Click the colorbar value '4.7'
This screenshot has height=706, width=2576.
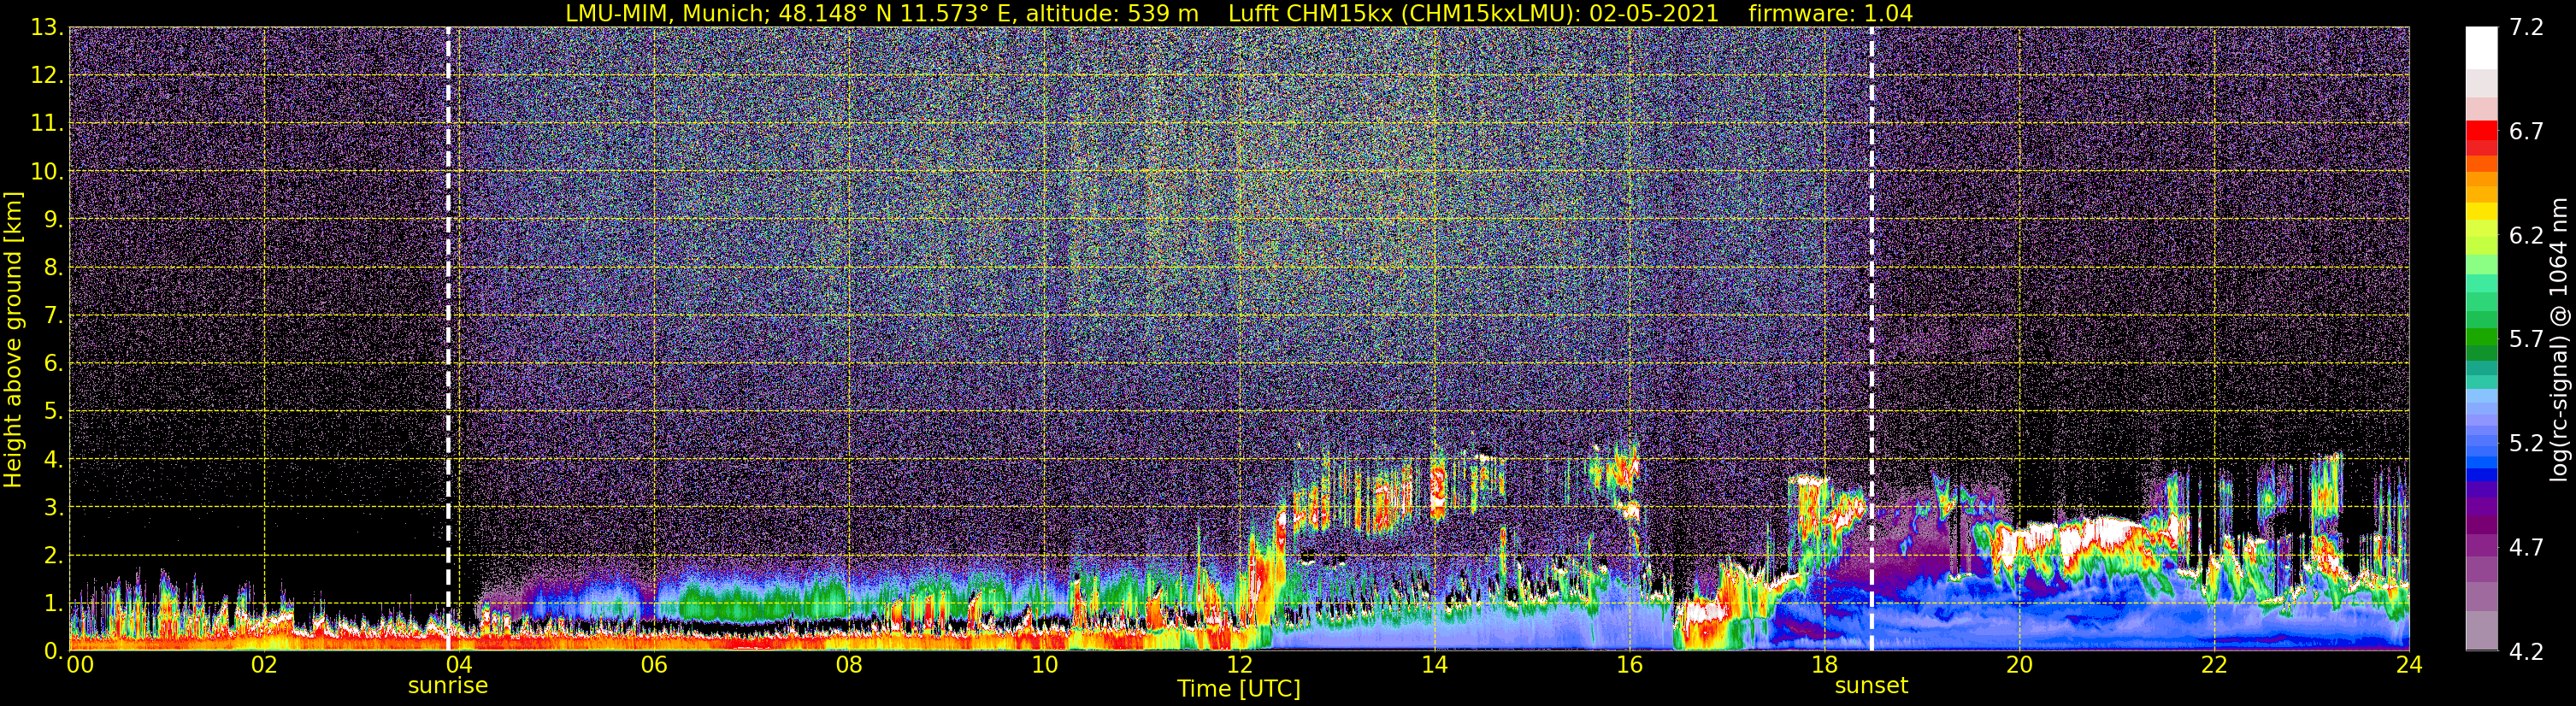(2526, 548)
